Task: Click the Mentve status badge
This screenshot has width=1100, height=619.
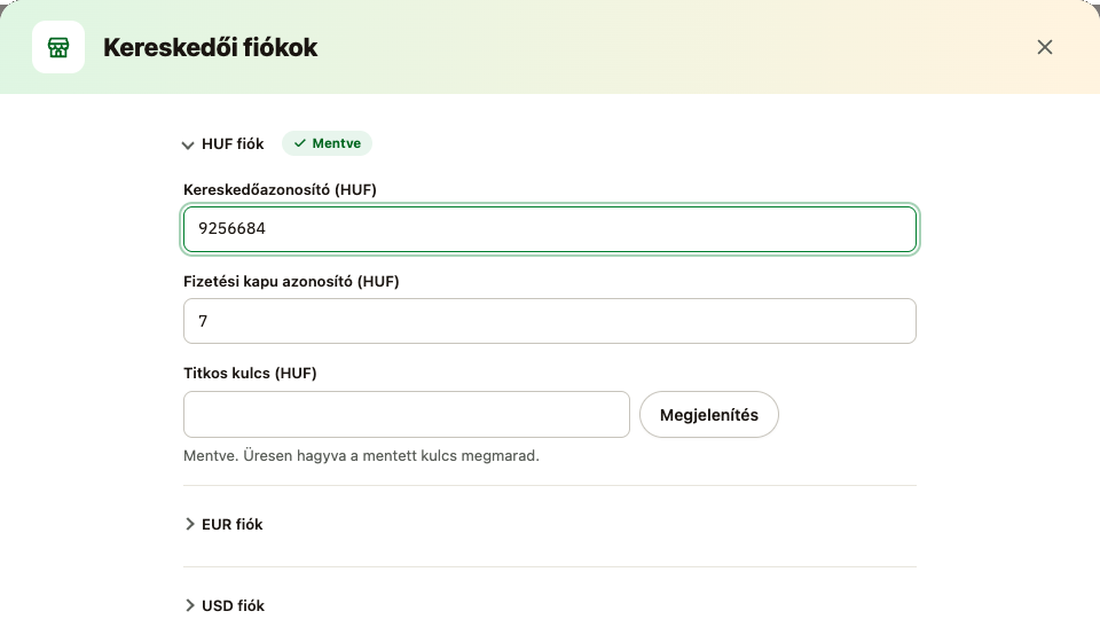Action: click(327, 143)
